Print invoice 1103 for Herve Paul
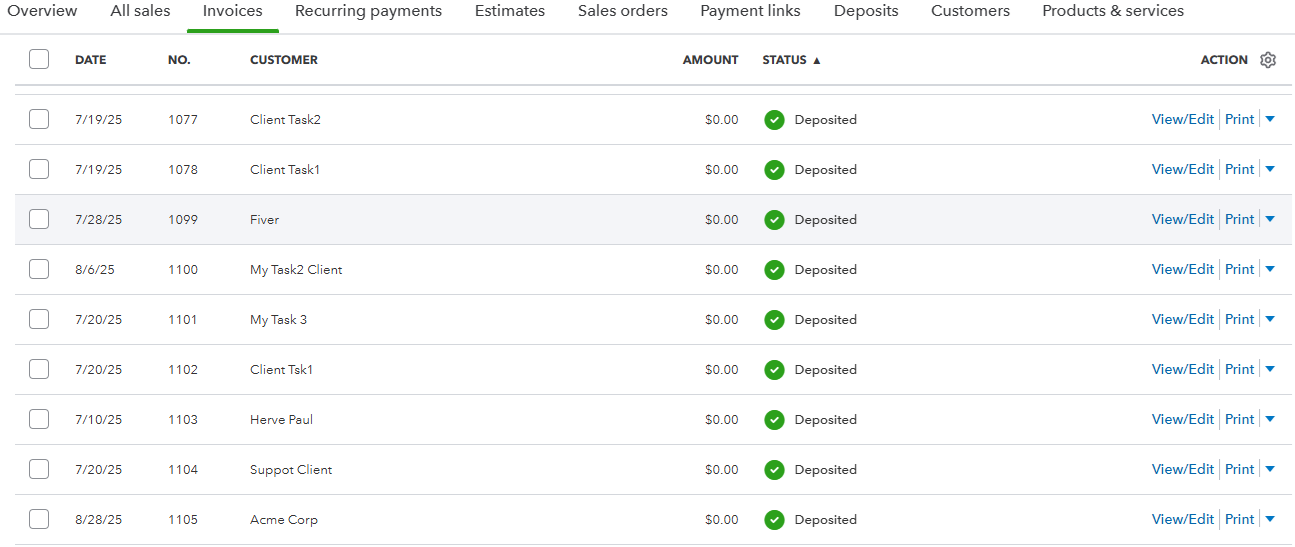The image size is (1295, 547). [x=1239, y=419]
